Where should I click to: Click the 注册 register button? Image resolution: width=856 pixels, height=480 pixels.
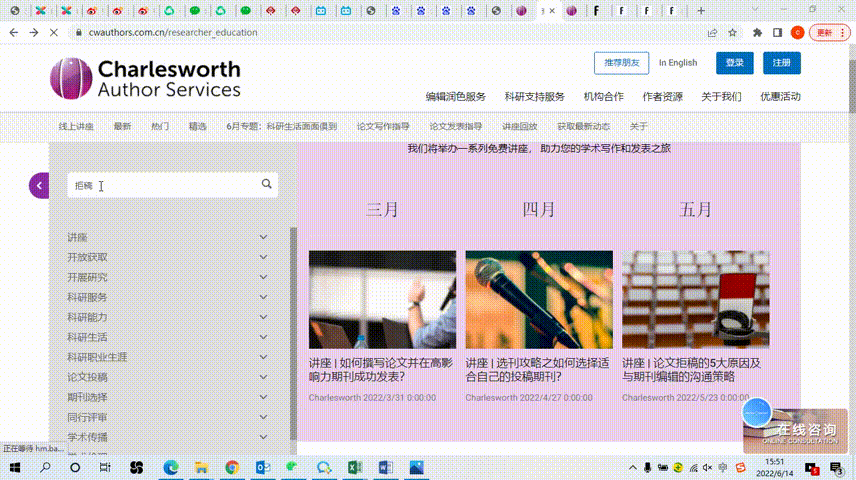tap(782, 63)
